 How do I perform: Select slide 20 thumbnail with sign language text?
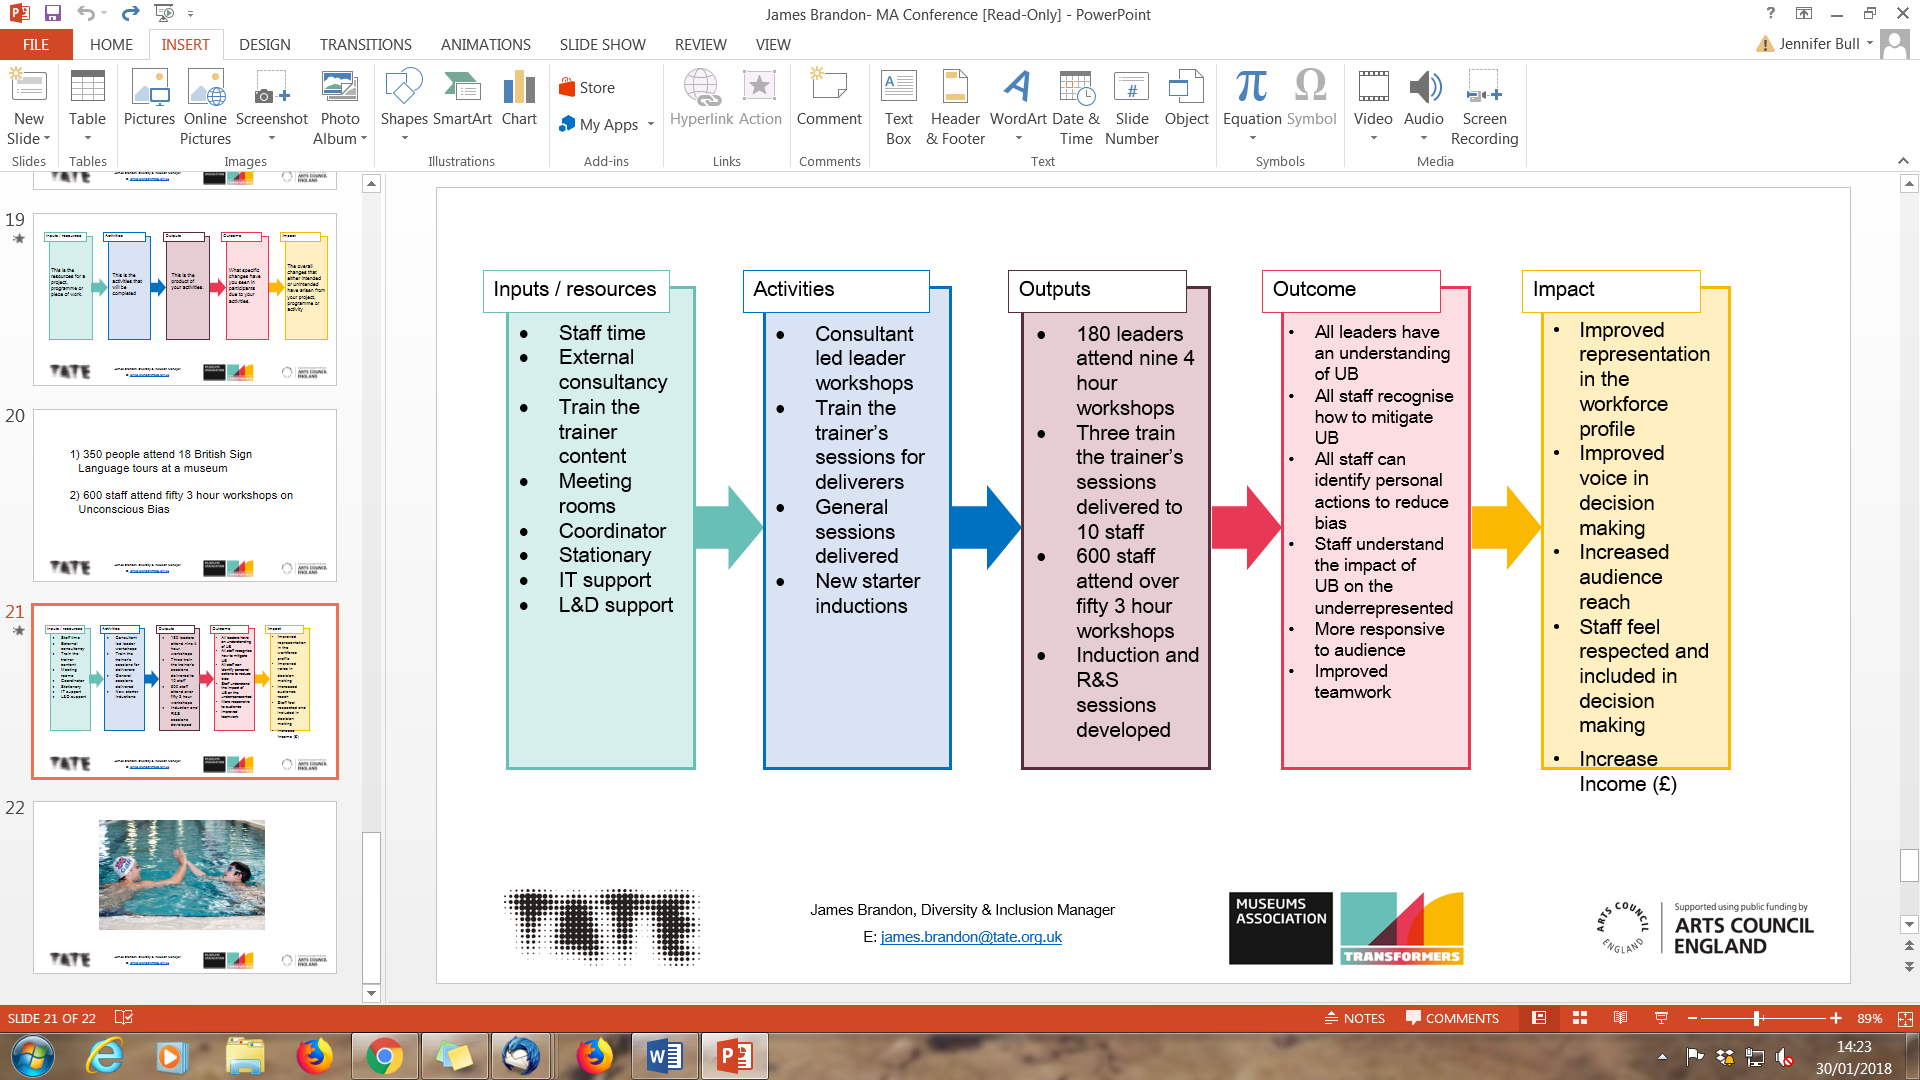(x=185, y=495)
